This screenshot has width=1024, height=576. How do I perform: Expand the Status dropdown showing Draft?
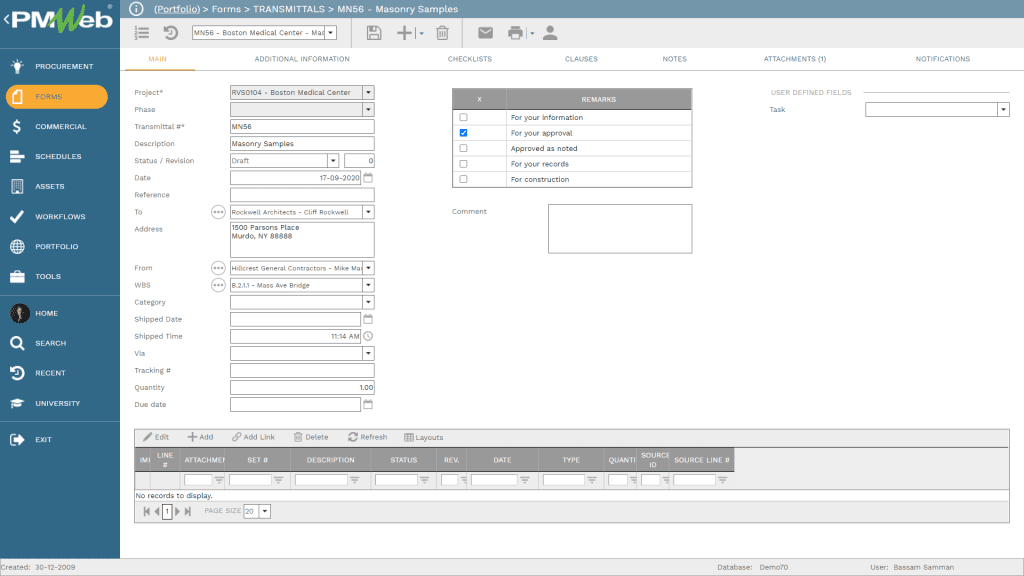tap(332, 161)
